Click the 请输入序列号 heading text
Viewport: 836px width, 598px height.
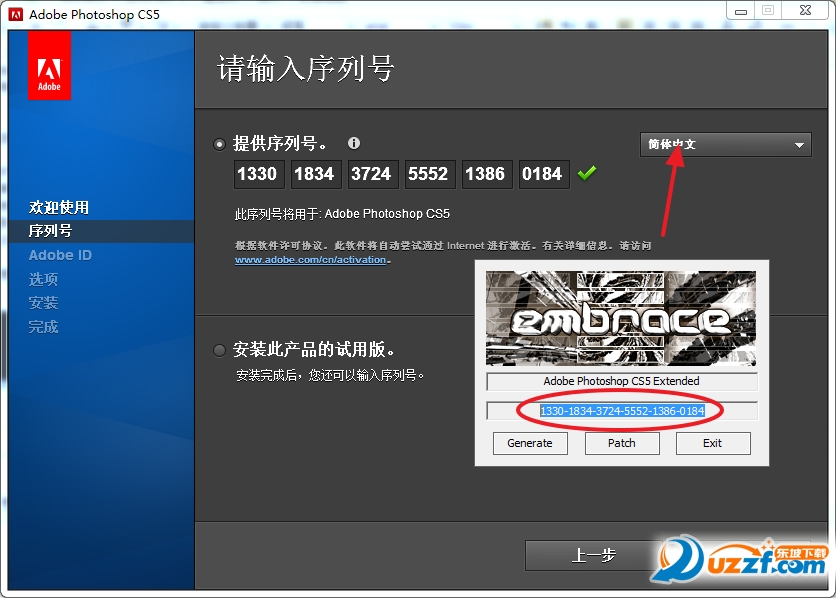pos(306,69)
